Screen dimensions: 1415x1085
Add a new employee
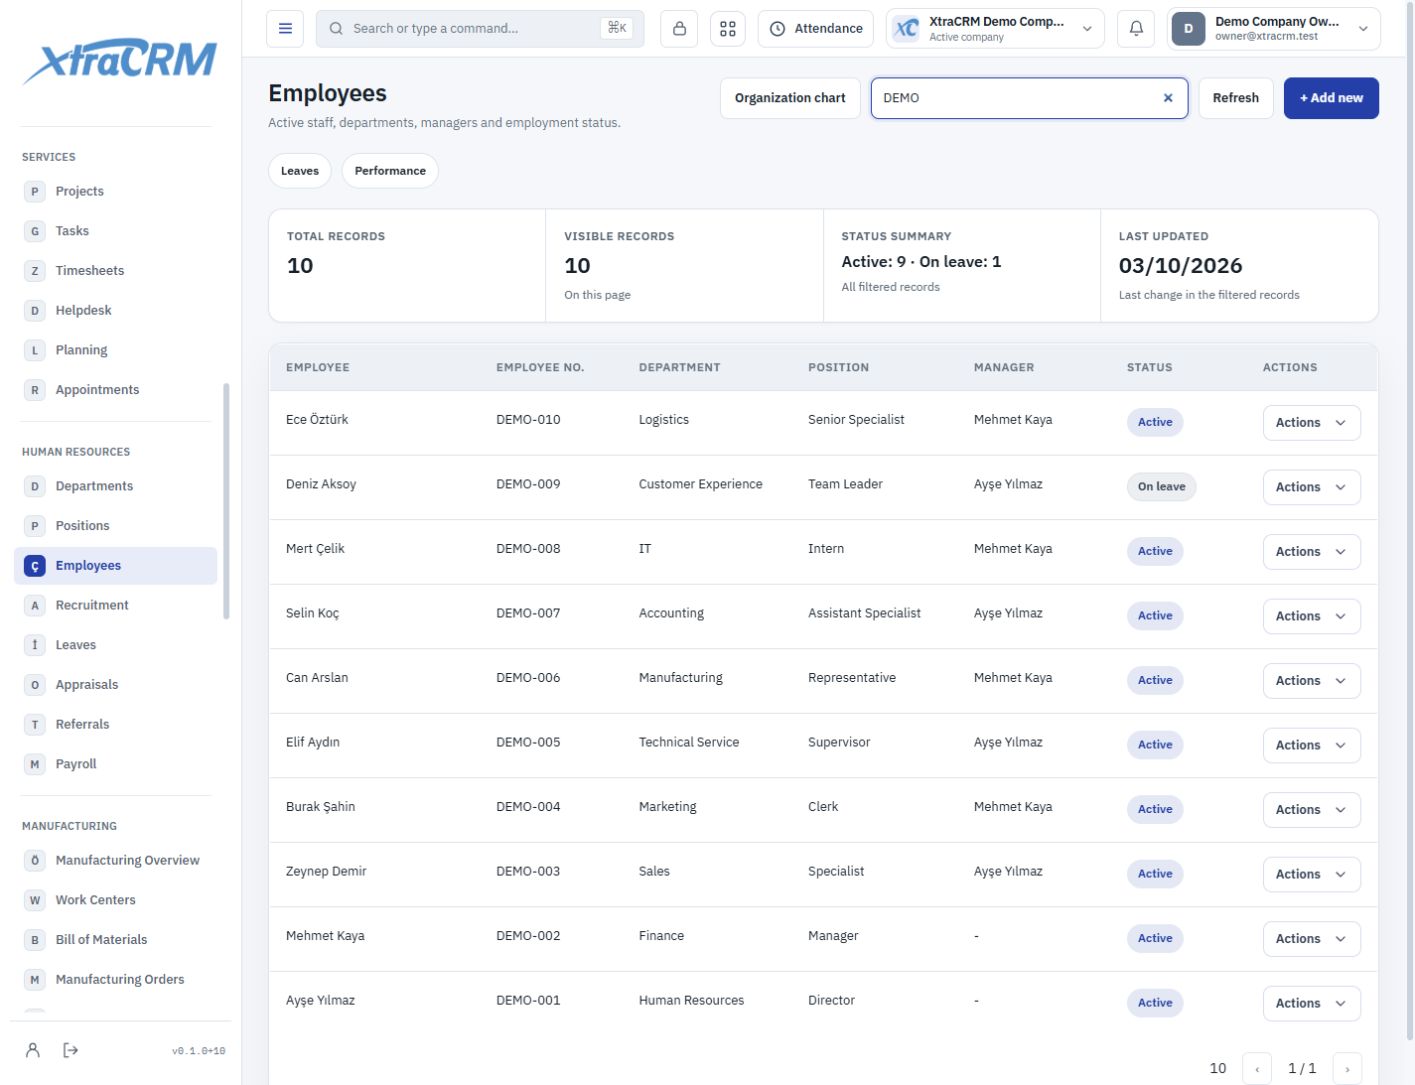(1331, 98)
